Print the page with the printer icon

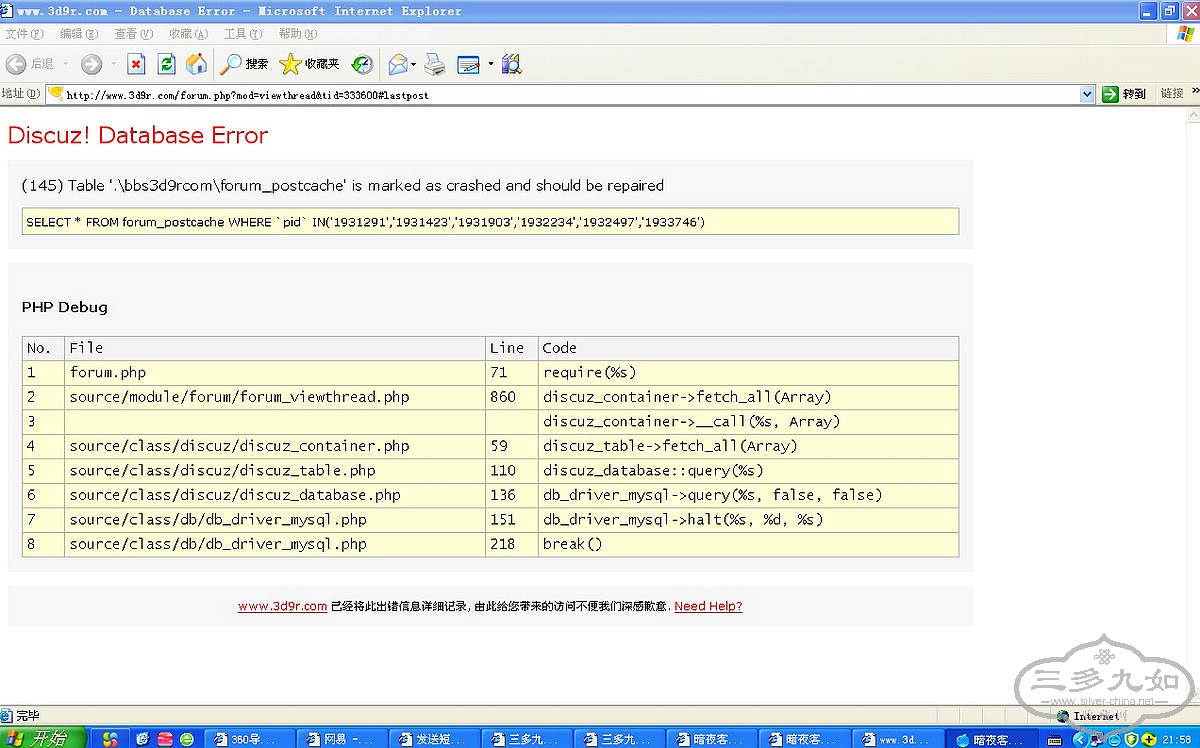[x=434, y=64]
